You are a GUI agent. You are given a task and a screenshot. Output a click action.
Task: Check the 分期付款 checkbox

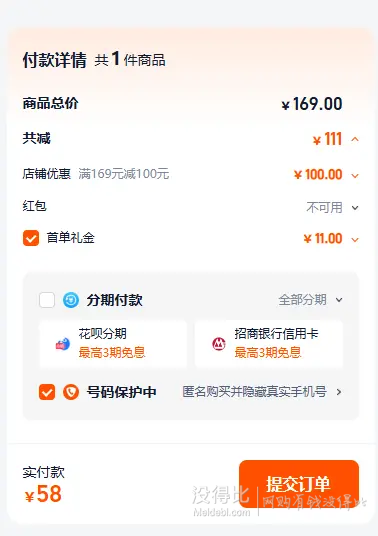(47, 300)
